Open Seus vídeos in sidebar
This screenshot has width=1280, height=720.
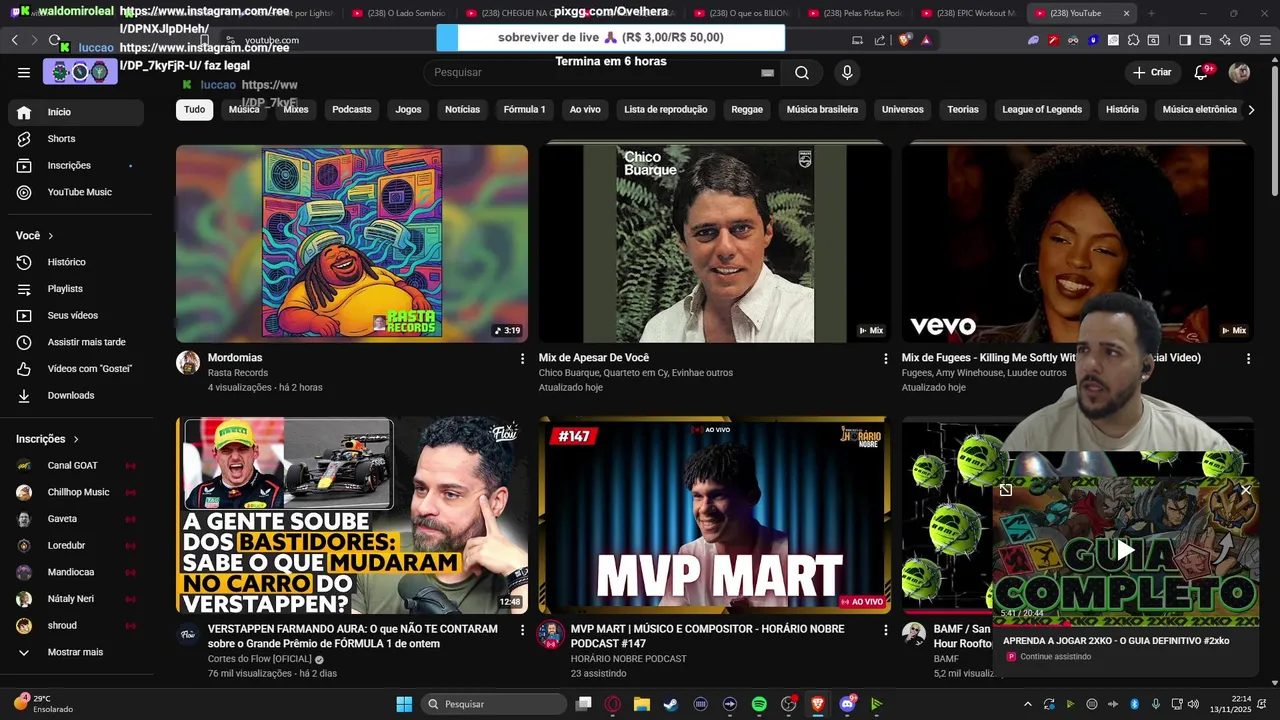click(76, 315)
